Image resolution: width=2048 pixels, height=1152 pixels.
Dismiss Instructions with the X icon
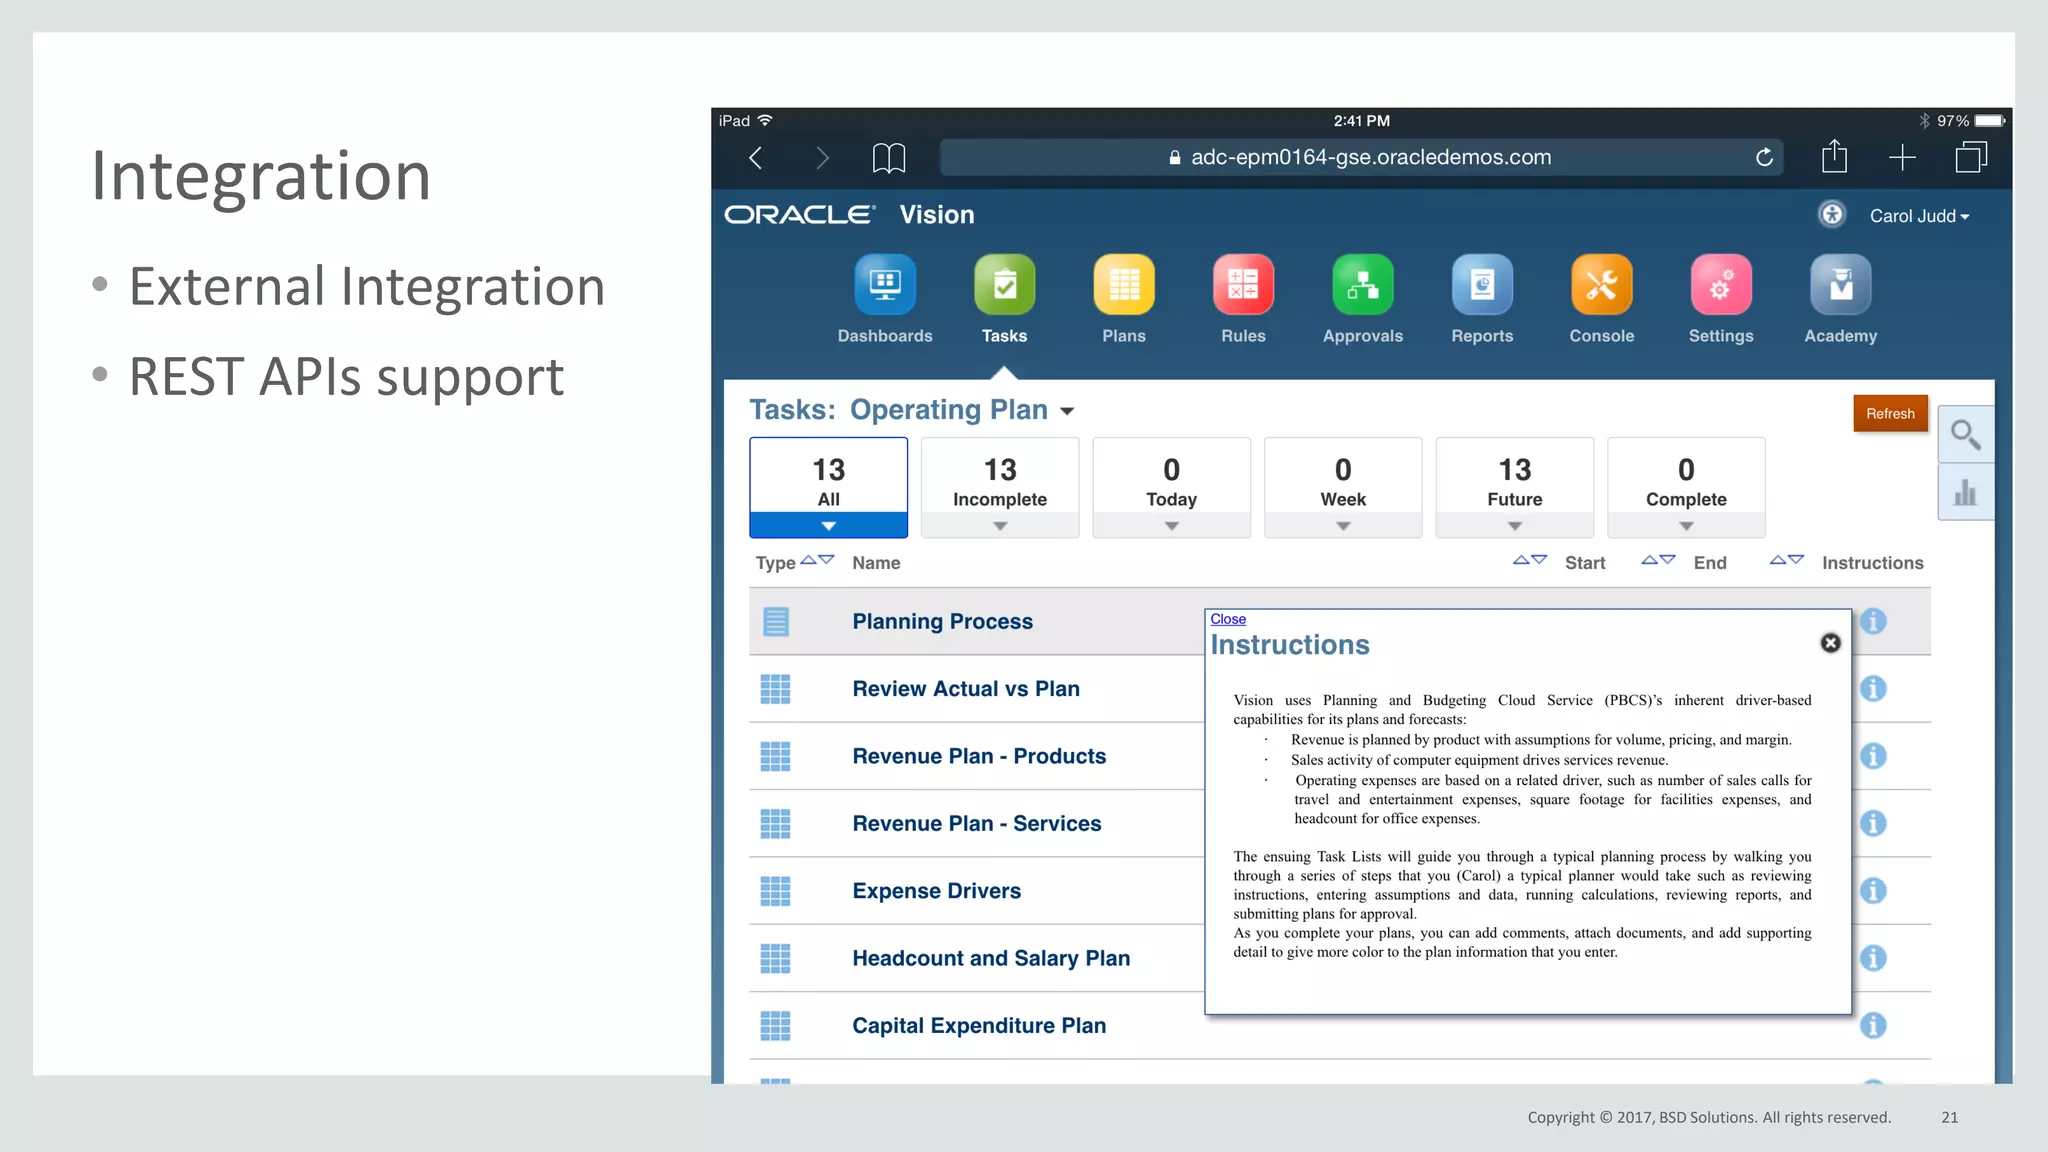1830,643
